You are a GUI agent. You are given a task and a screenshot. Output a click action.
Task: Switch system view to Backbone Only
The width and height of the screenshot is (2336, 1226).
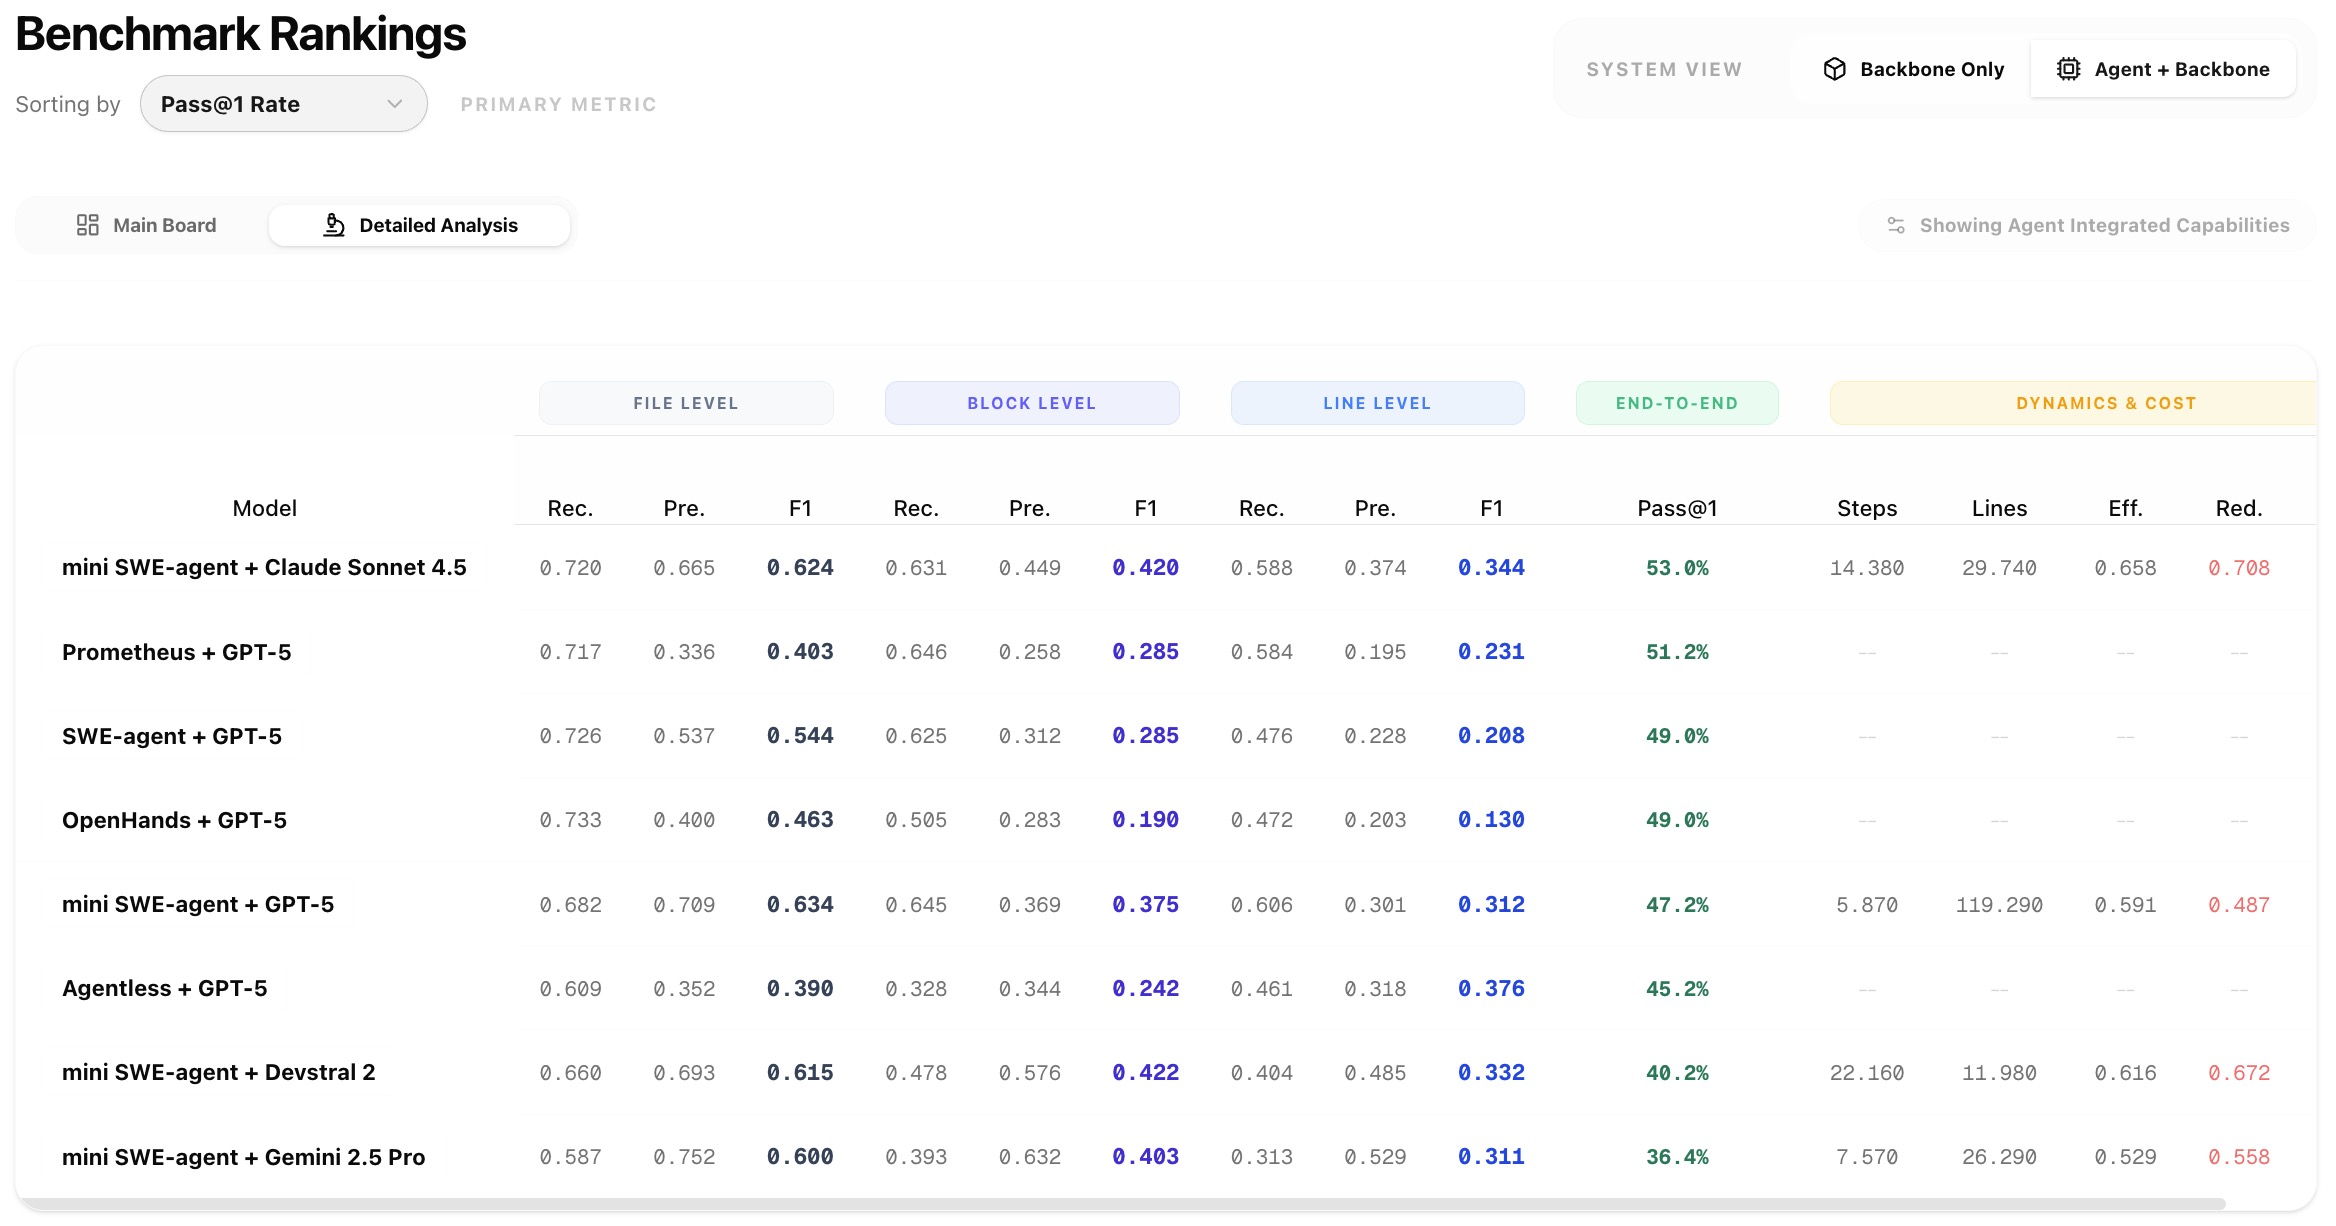[x=1930, y=69]
